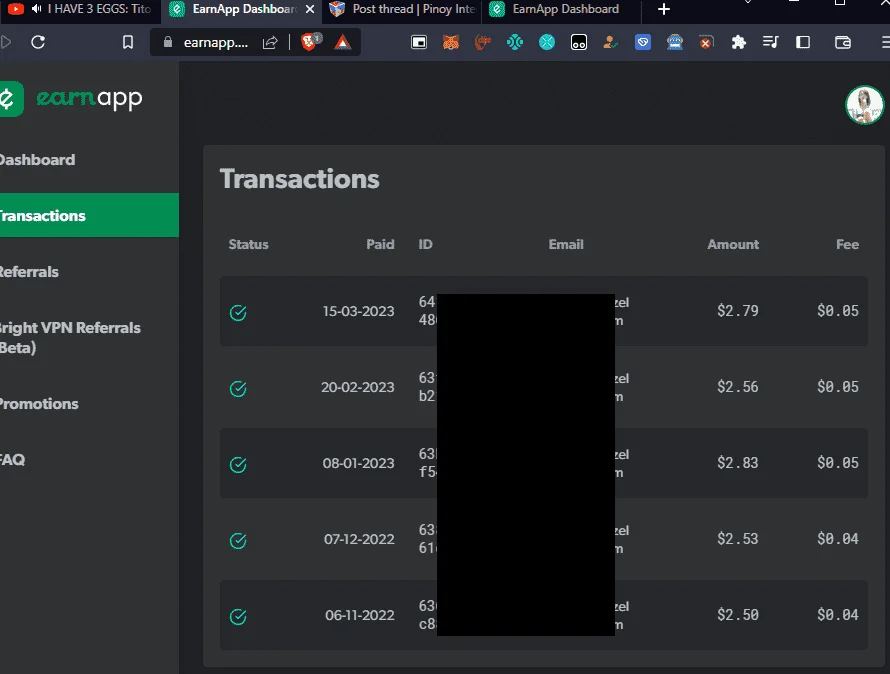Open the teal four-dot extension icon
The image size is (890, 674).
(x=515, y=42)
